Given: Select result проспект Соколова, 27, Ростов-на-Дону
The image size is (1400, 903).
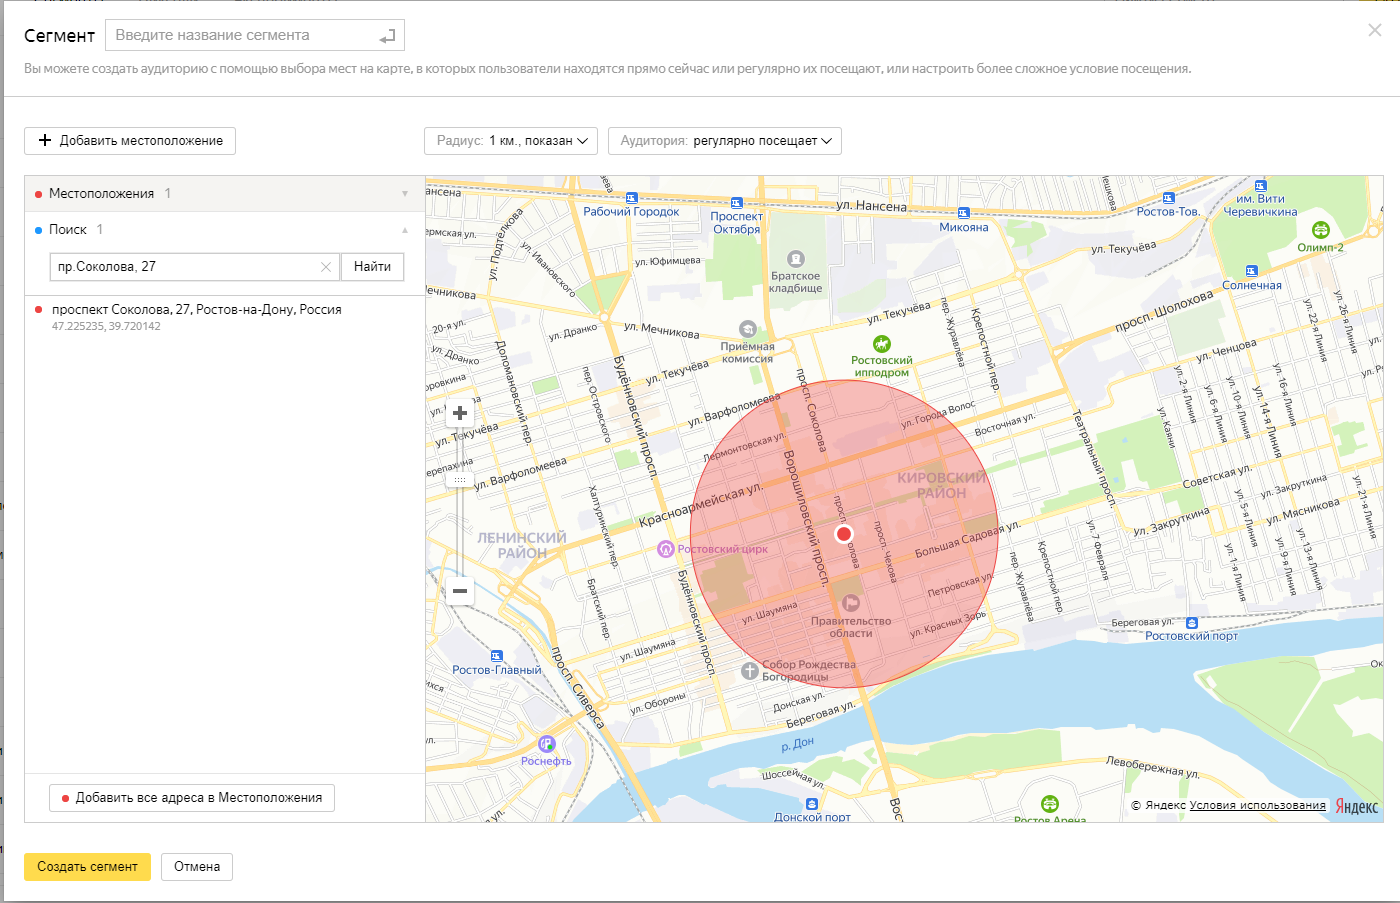Looking at the screenshot, I should [197, 310].
